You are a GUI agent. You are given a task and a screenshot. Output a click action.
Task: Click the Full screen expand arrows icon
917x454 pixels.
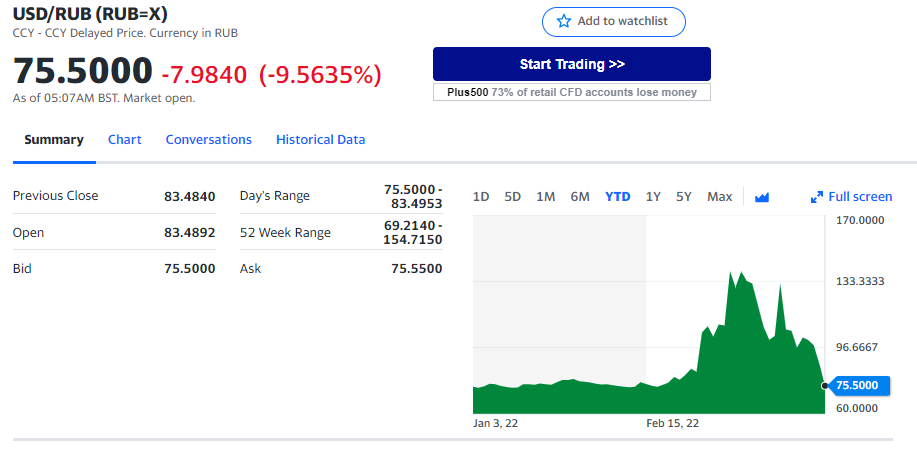coord(817,197)
